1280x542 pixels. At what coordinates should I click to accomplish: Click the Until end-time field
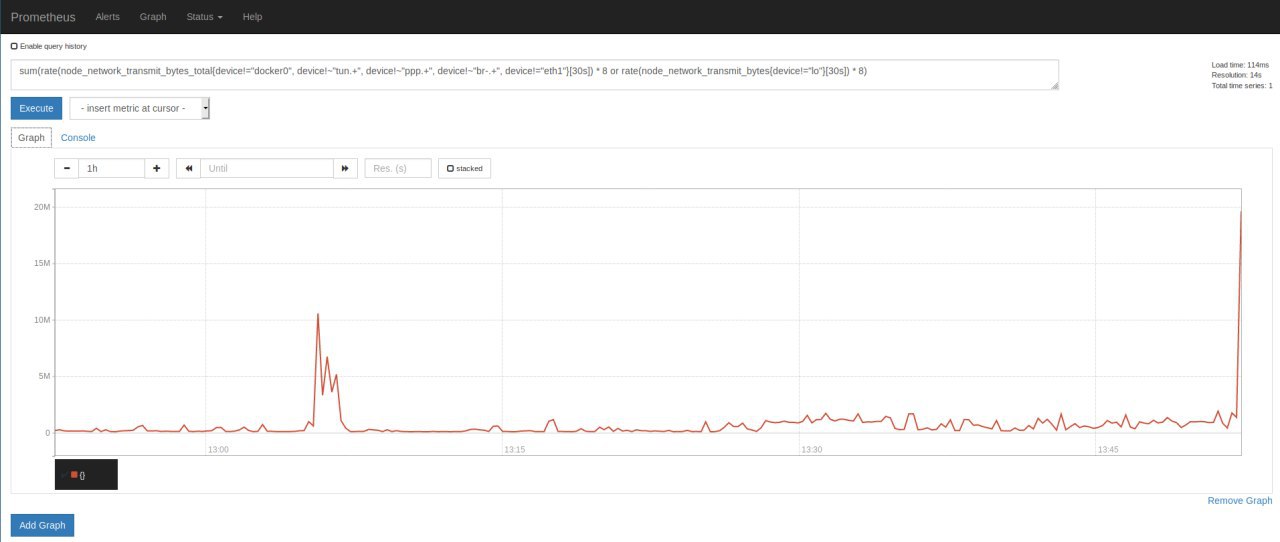(x=266, y=168)
